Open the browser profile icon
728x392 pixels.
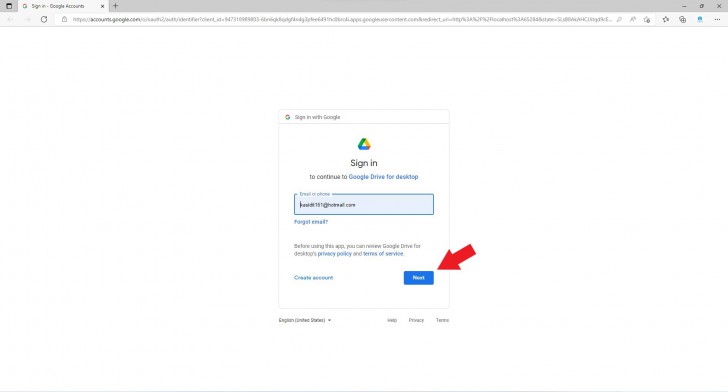700,20
